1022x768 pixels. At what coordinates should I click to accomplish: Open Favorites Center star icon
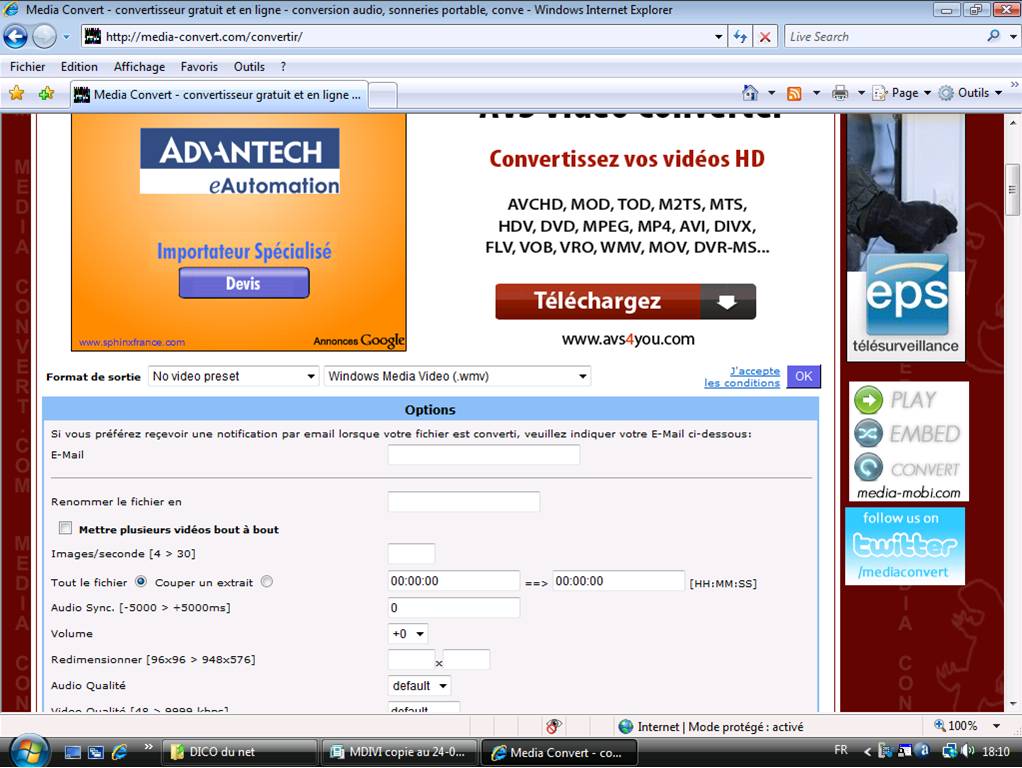(x=17, y=93)
